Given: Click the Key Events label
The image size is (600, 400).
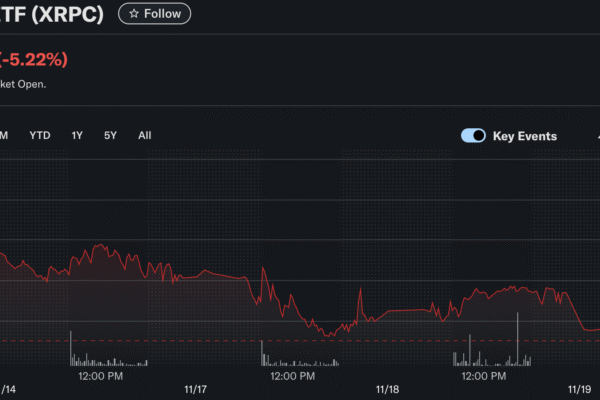Looking at the screenshot, I should click(x=525, y=136).
